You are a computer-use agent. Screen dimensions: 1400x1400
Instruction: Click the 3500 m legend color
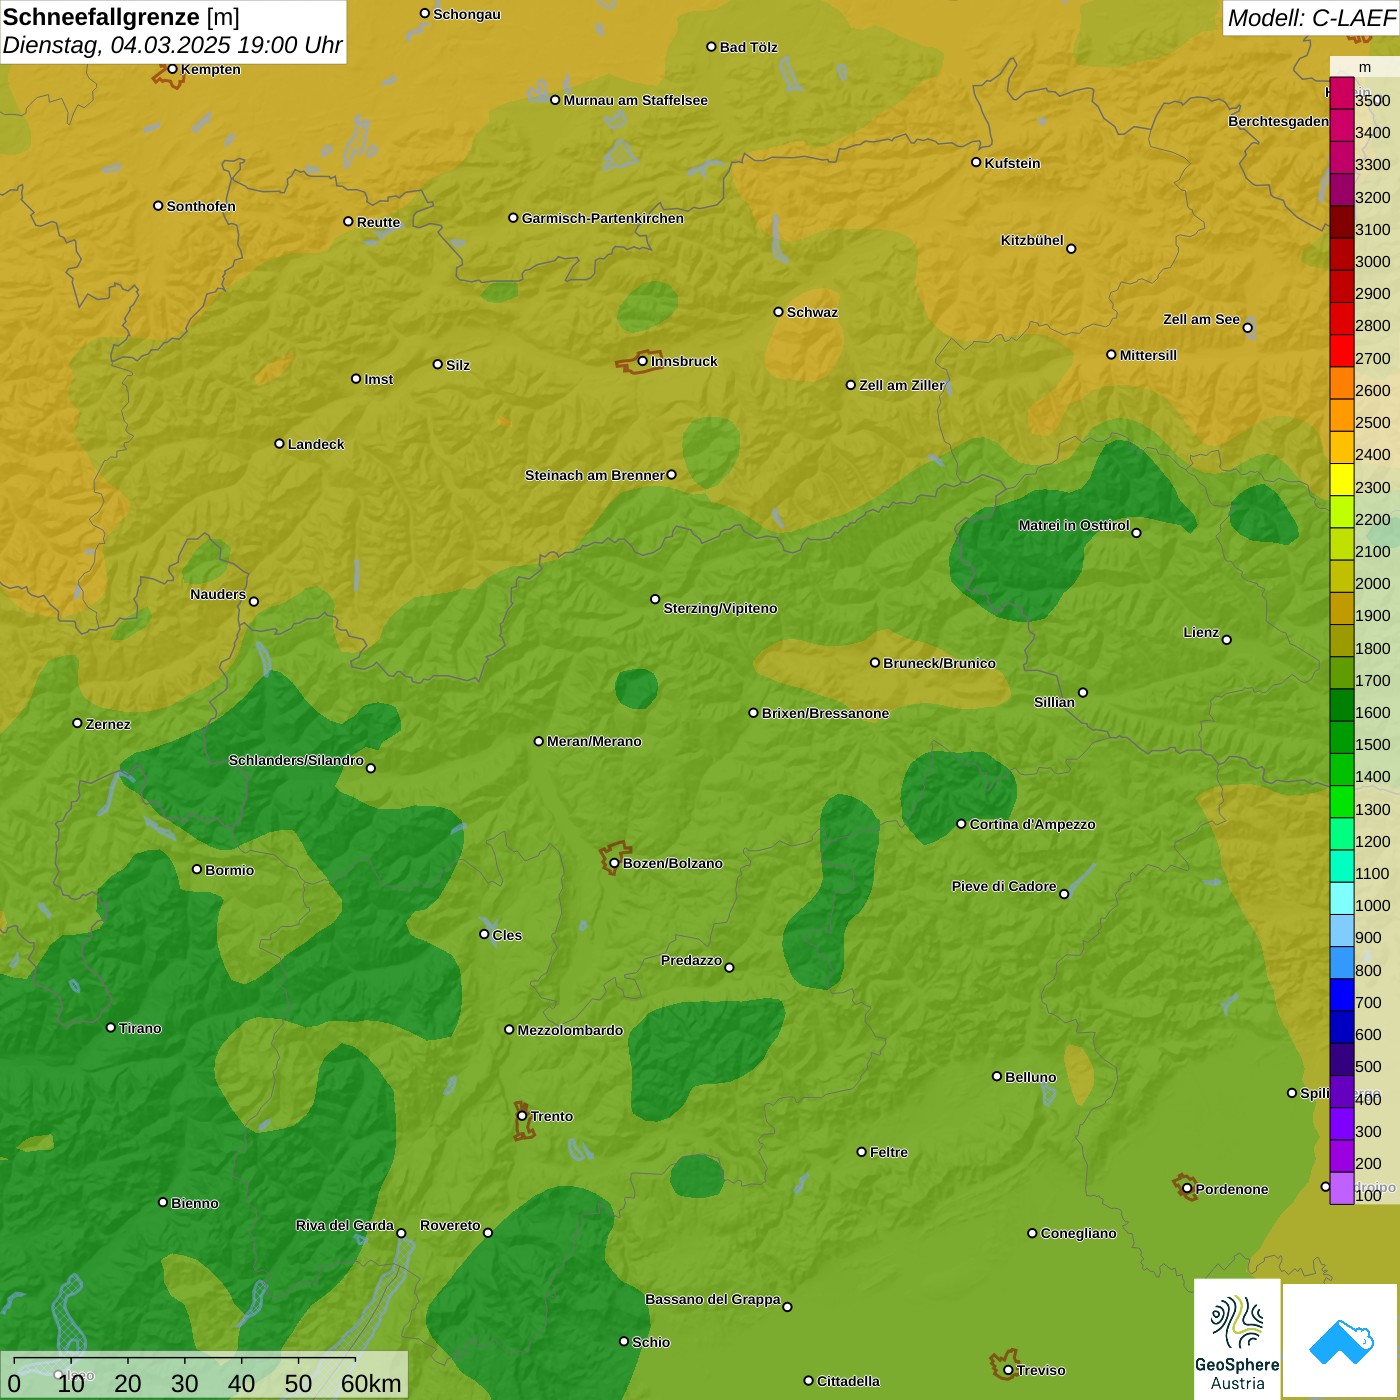[x=1342, y=93]
